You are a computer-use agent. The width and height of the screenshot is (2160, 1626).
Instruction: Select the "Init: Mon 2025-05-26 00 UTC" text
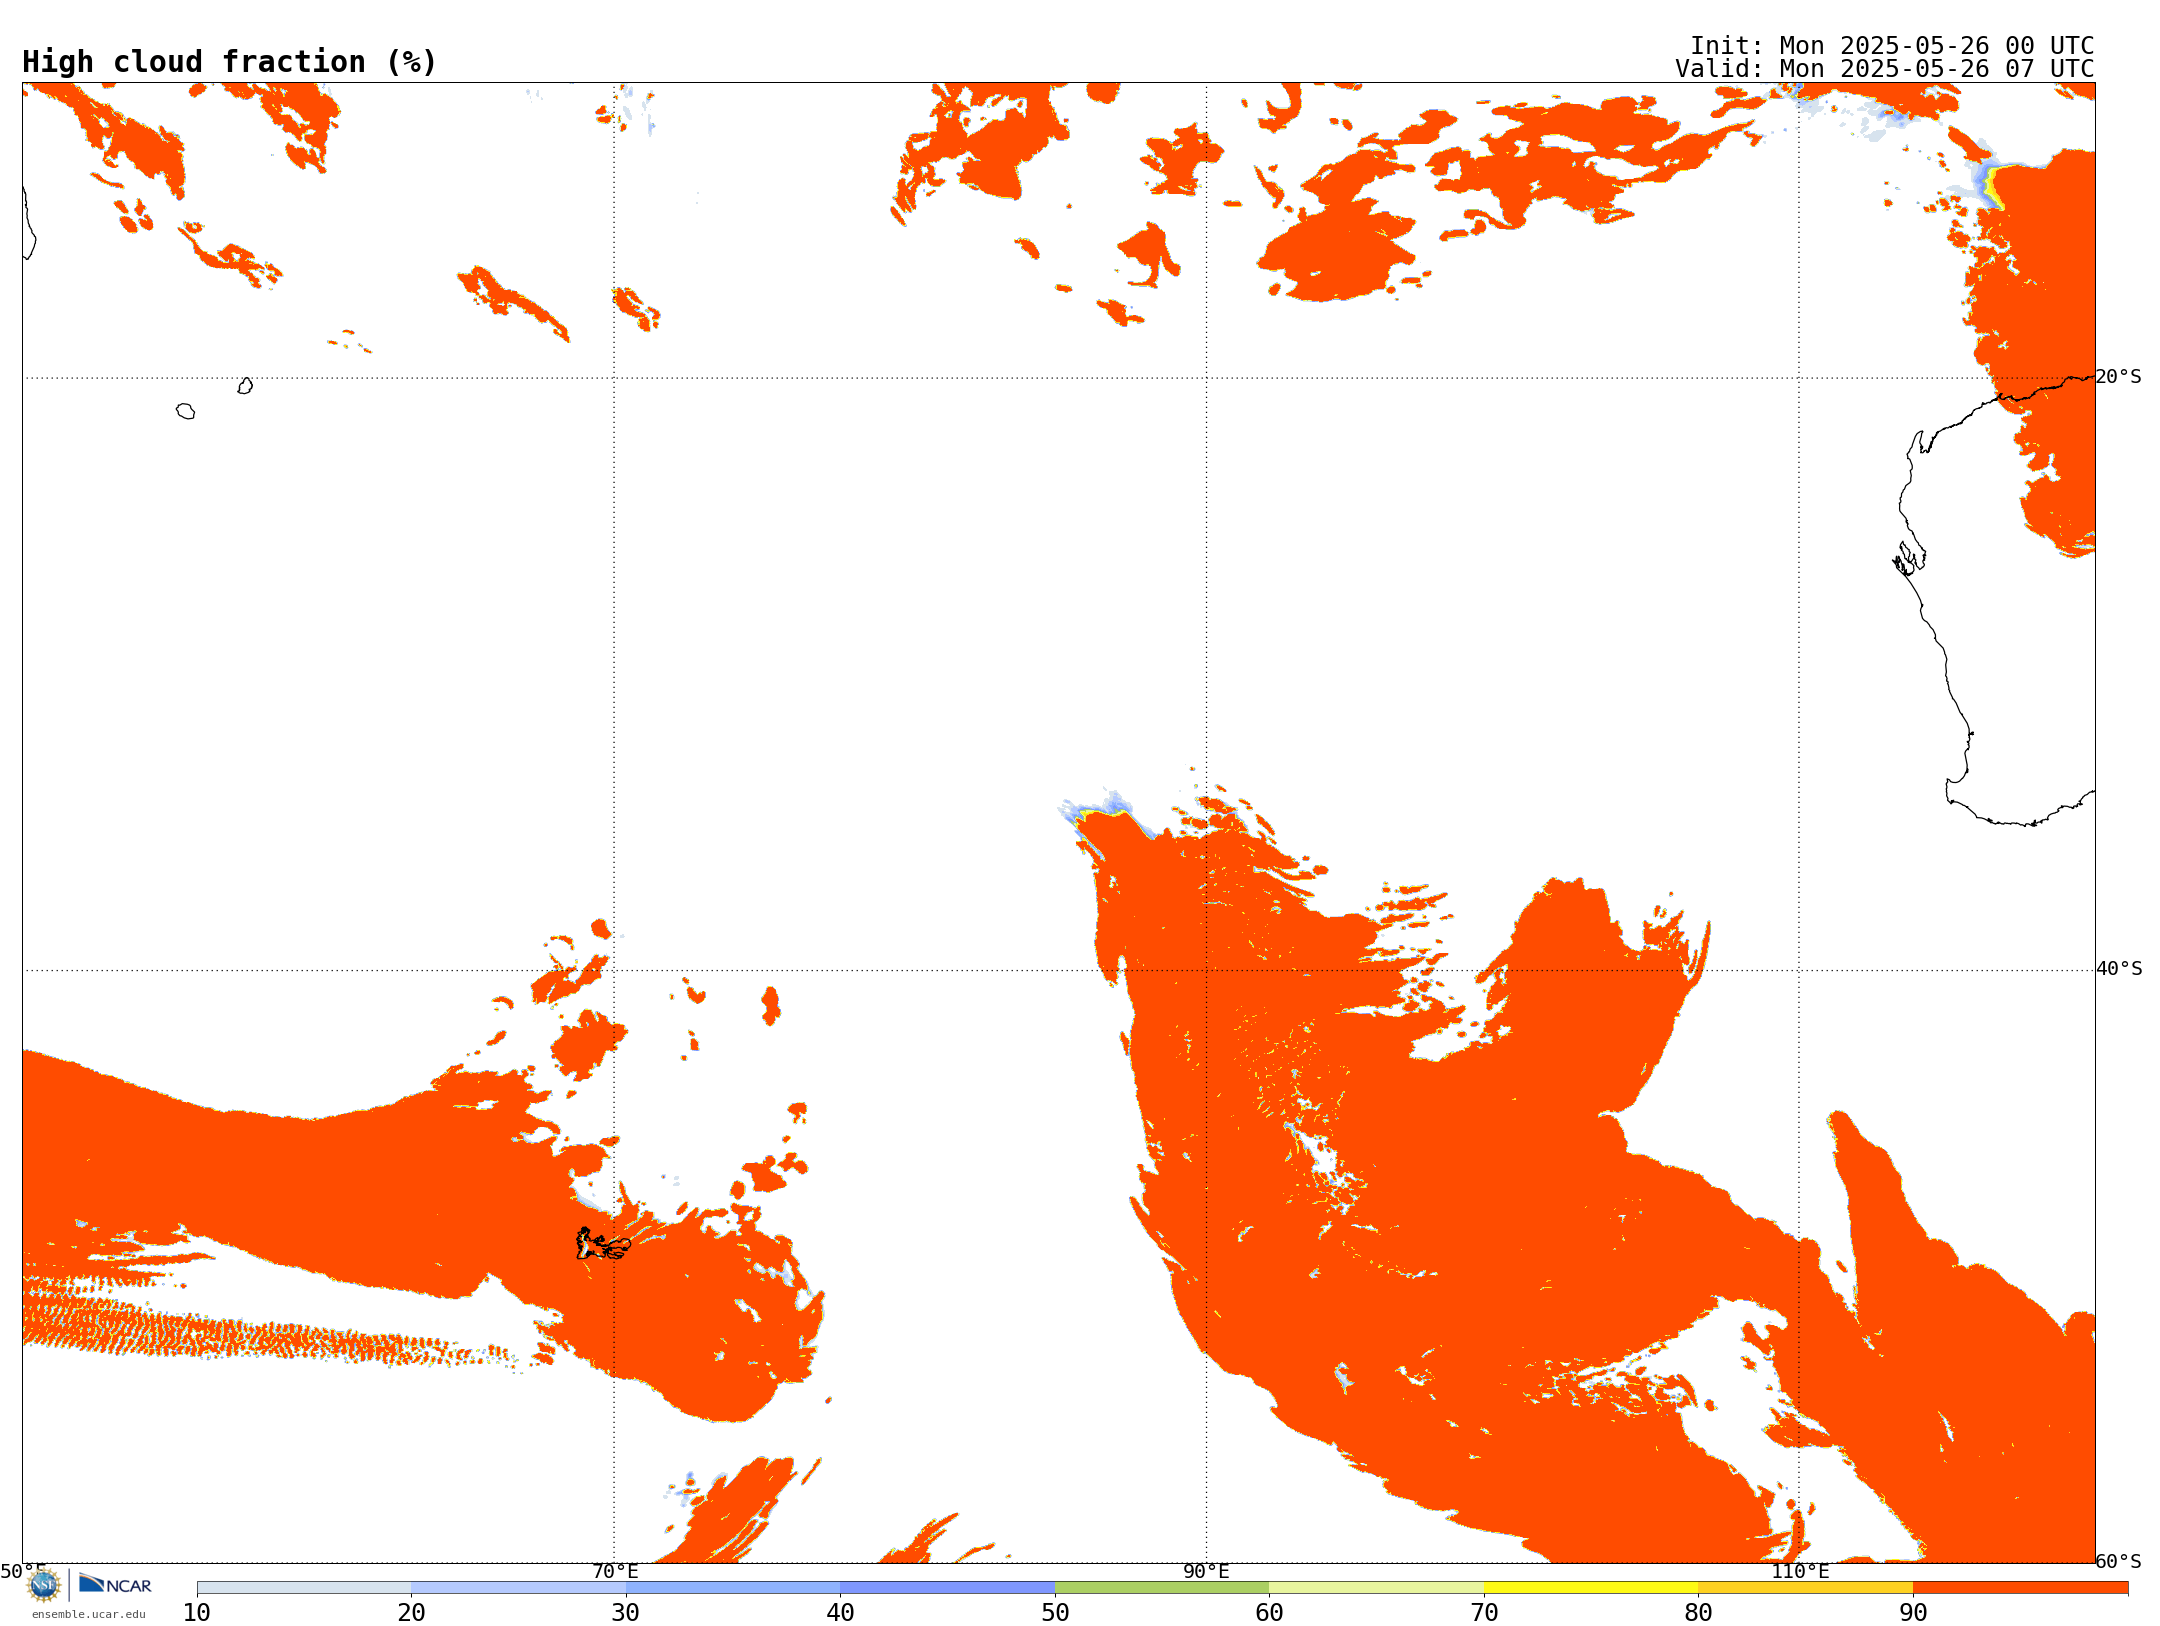pyautogui.click(x=1892, y=46)
